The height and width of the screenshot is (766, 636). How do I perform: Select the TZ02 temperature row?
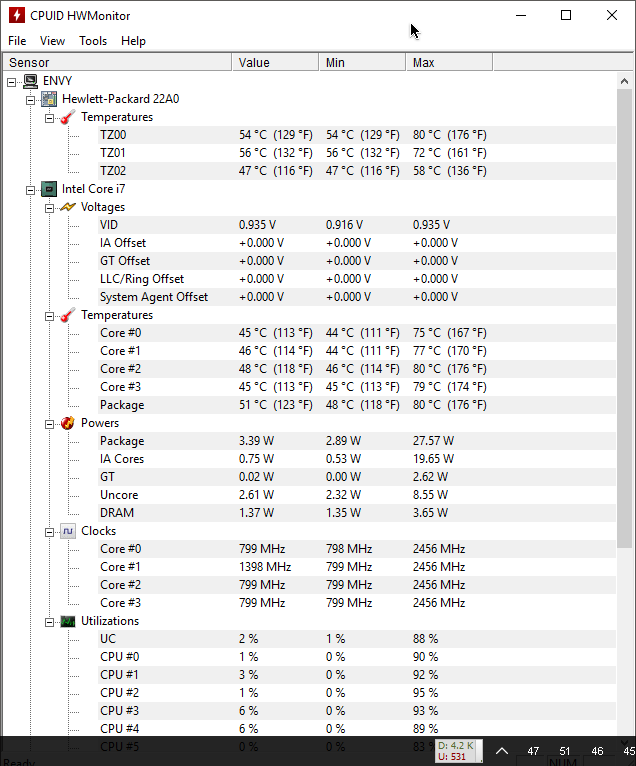(x=357, y=171)
